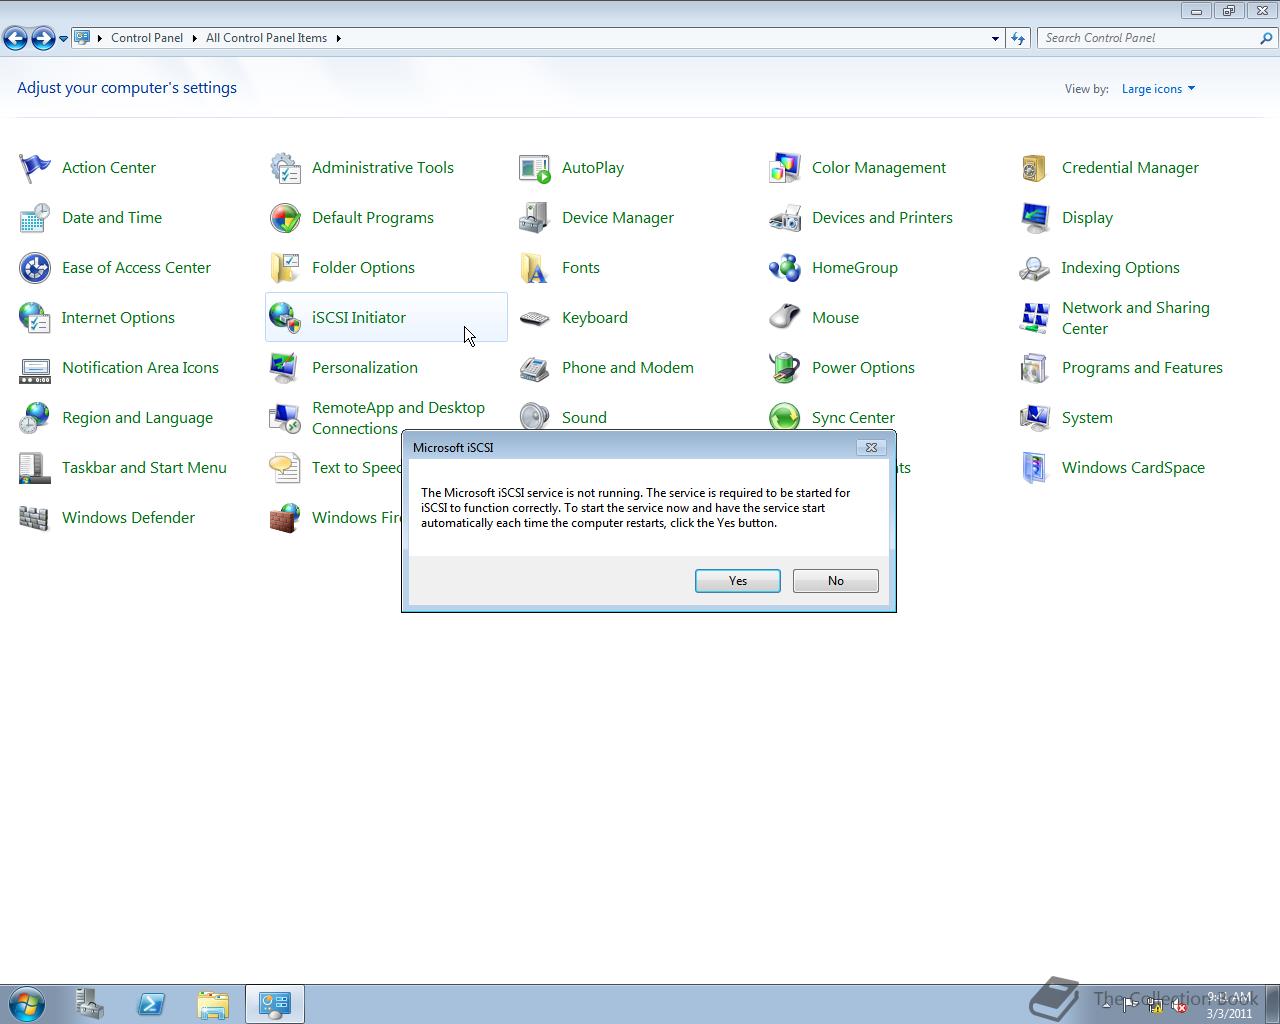Expand the arrow after All Control Panel Items

click(x=338, y=38)
